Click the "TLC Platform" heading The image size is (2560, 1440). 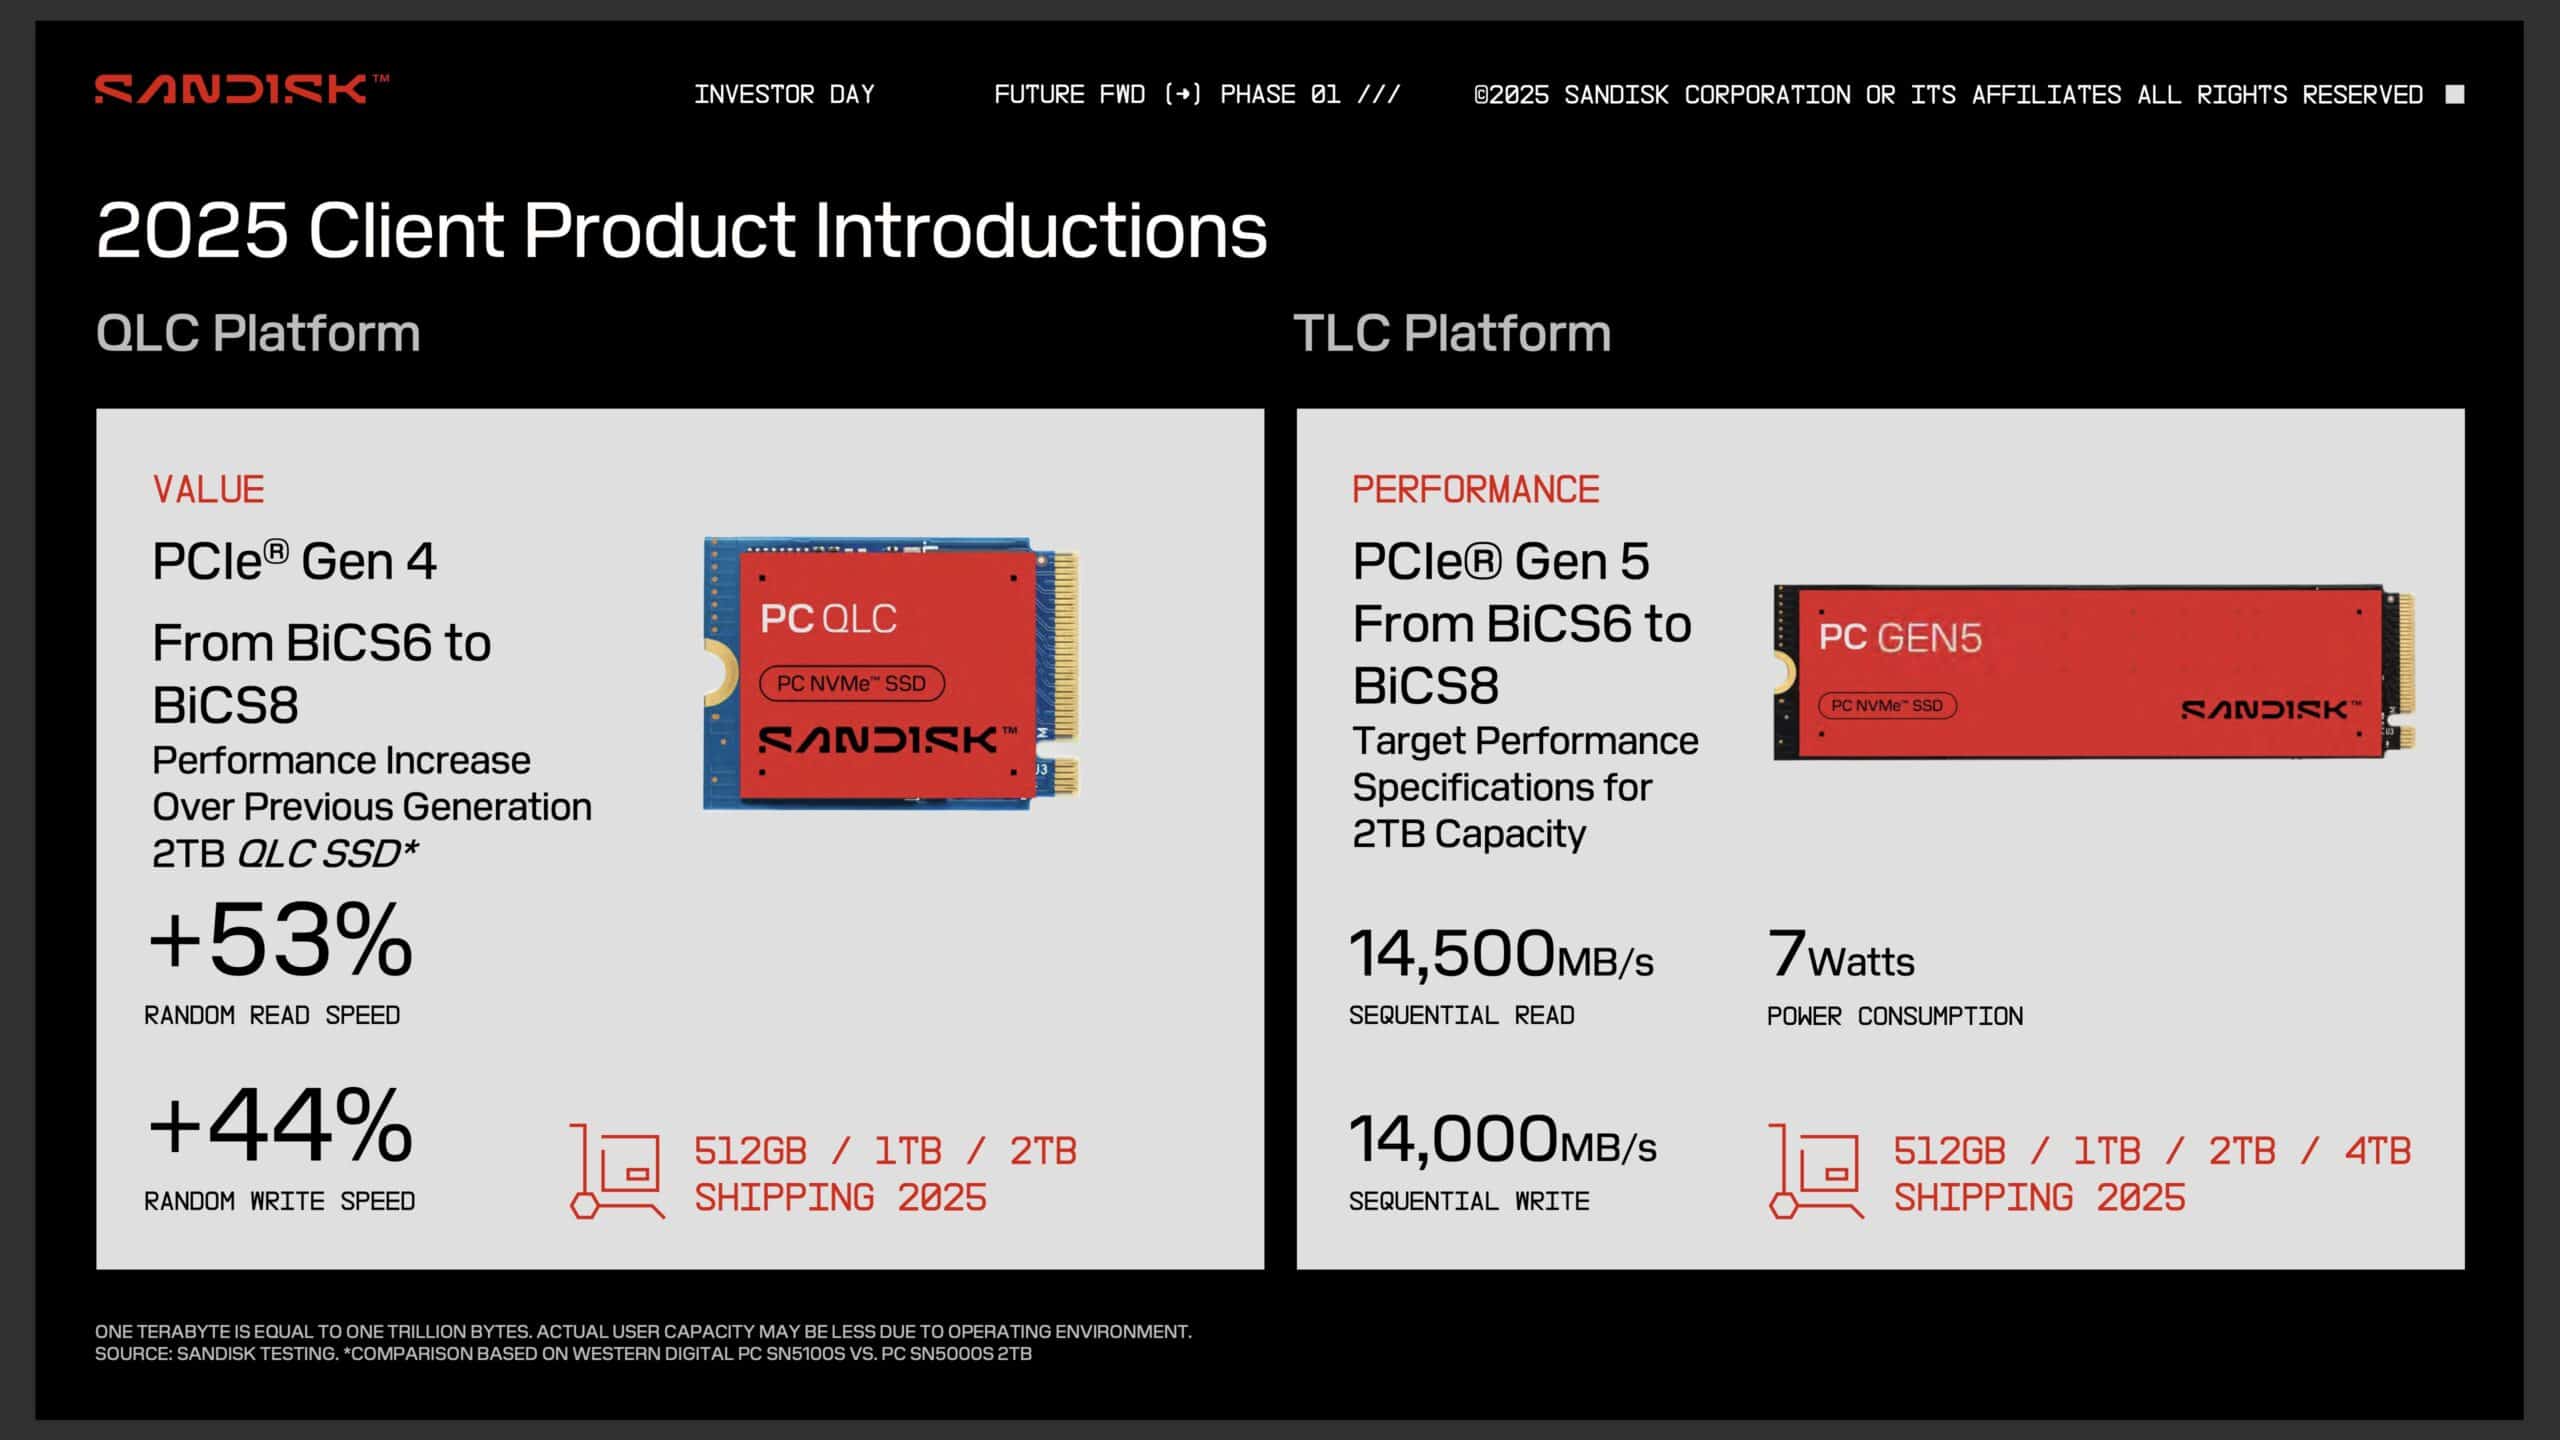[1452, 333]
